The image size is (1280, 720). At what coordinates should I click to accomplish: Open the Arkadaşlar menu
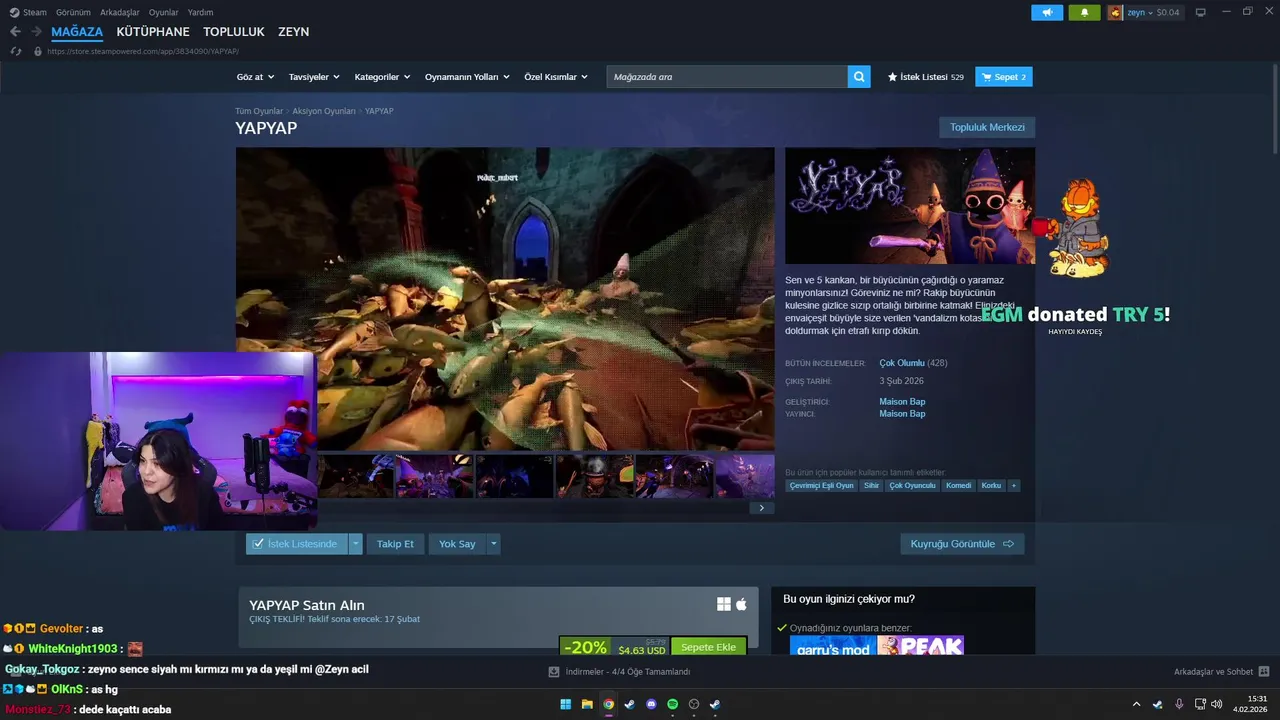(120, 12)
